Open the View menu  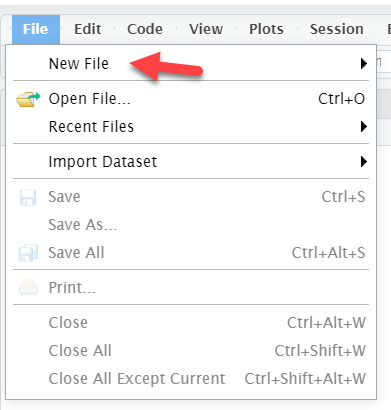pyautogui.click(x=206, y=29)
